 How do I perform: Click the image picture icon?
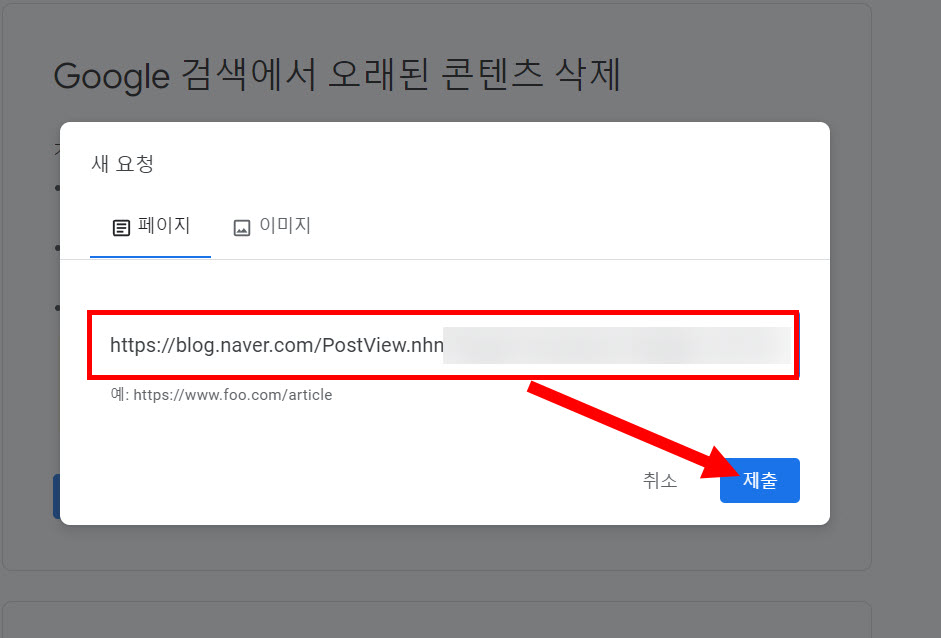point(242,228)
